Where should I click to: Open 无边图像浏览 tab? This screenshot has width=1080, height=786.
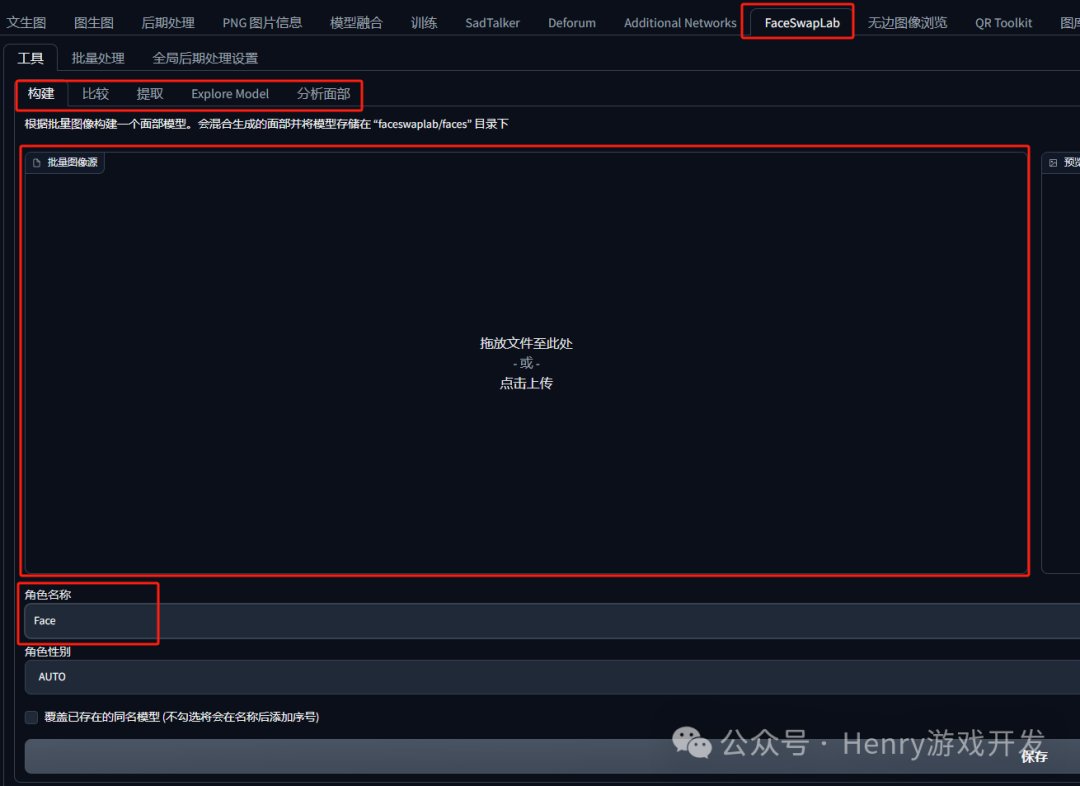coord(907,23)
